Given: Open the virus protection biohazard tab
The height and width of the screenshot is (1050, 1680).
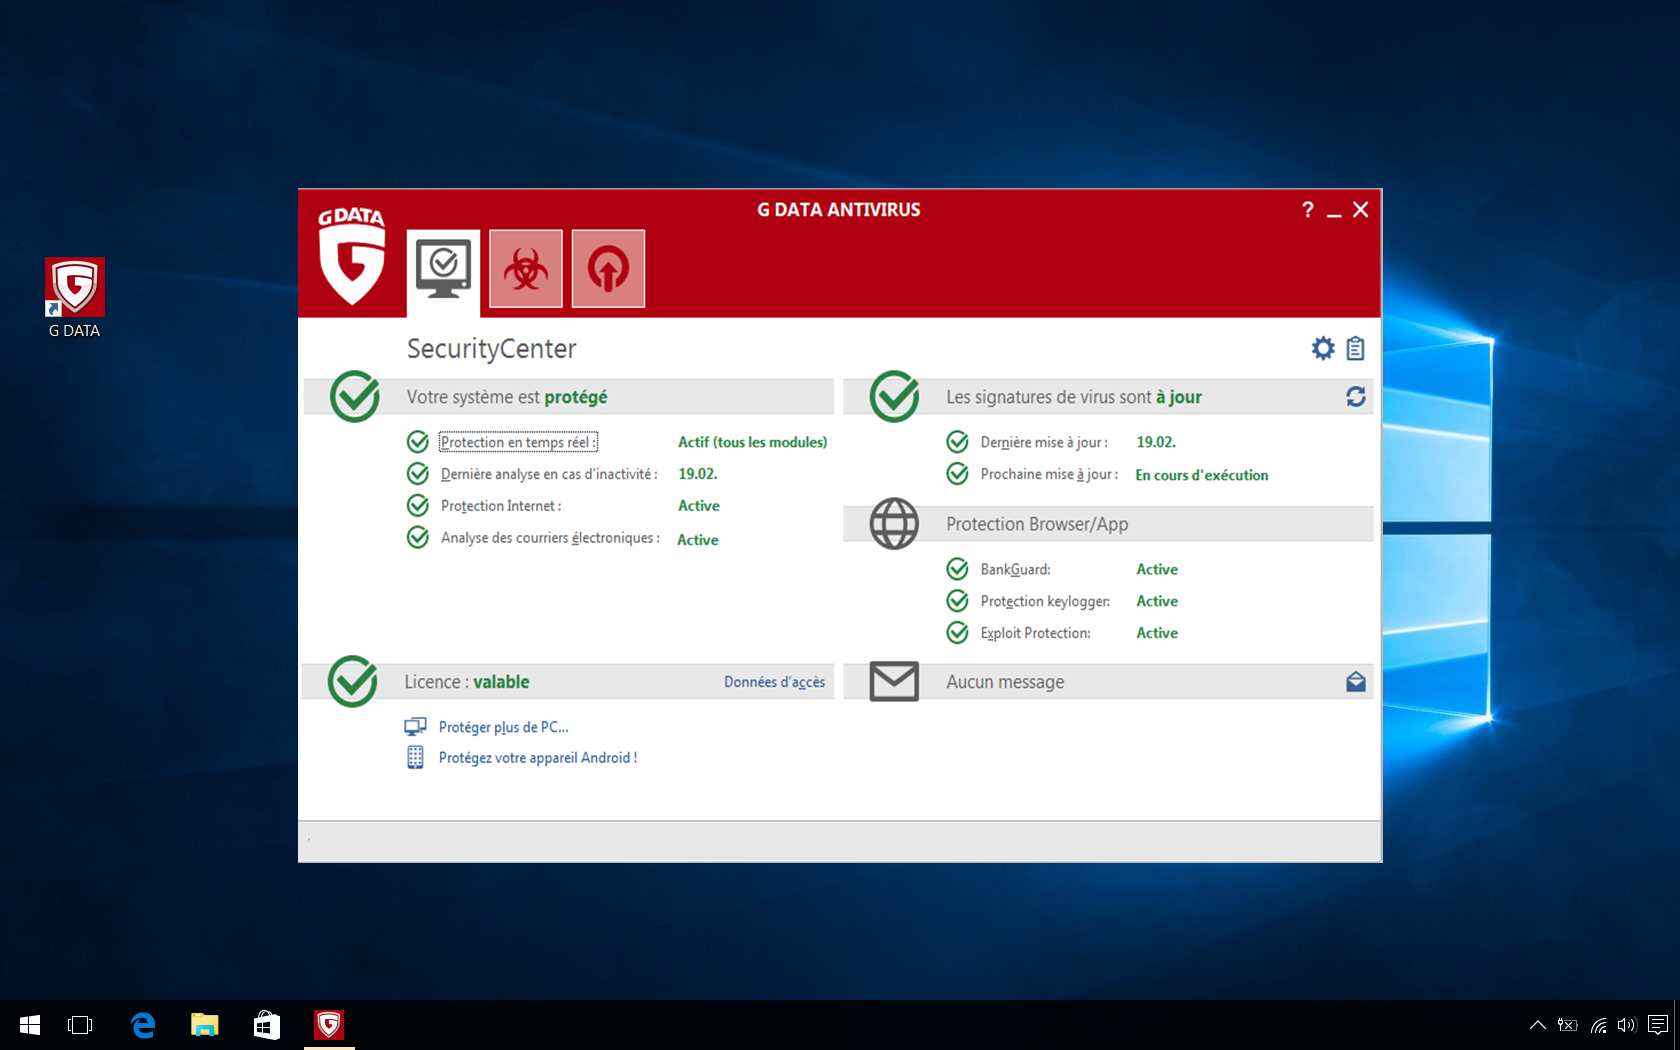Looking at the screenshot, I should click(x=526, y=269).
